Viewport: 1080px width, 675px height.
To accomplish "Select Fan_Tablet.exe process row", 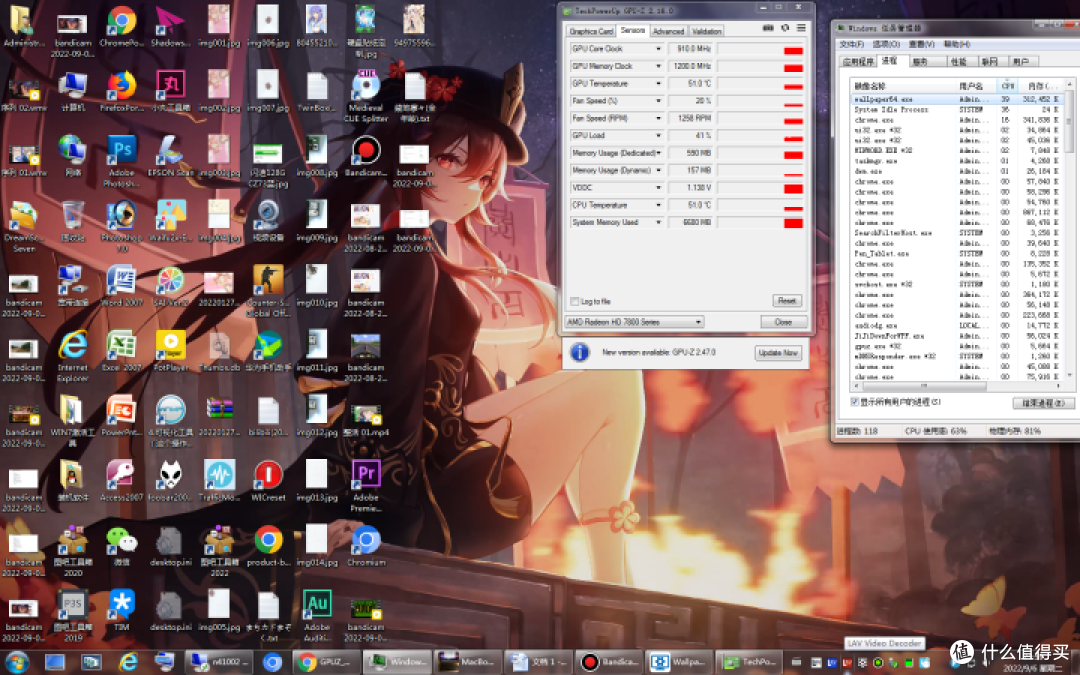I will click(x=957, y=253).
